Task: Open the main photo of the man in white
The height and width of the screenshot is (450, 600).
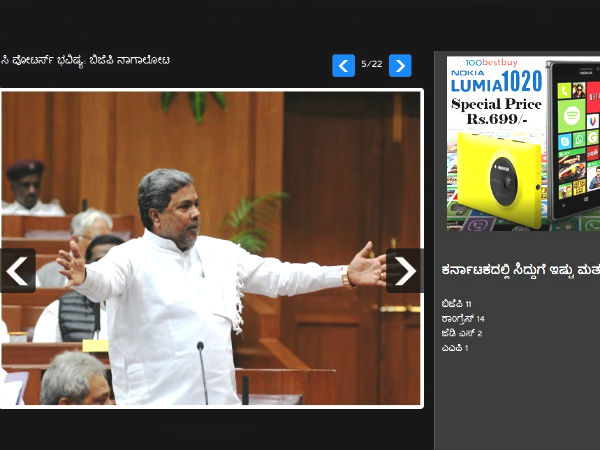Action: click(x=211, y=248)
